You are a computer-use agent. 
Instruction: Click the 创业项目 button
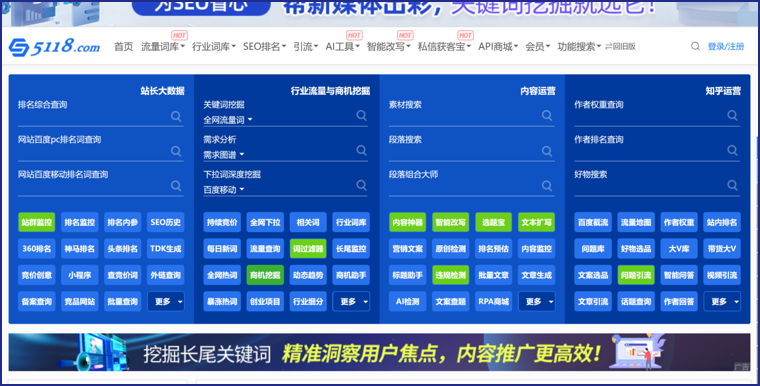[x=265, y=302]
